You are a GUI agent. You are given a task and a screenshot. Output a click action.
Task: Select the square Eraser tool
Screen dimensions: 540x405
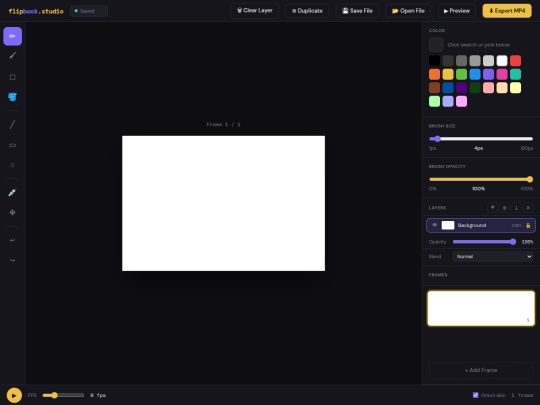(x=12, y=77)
